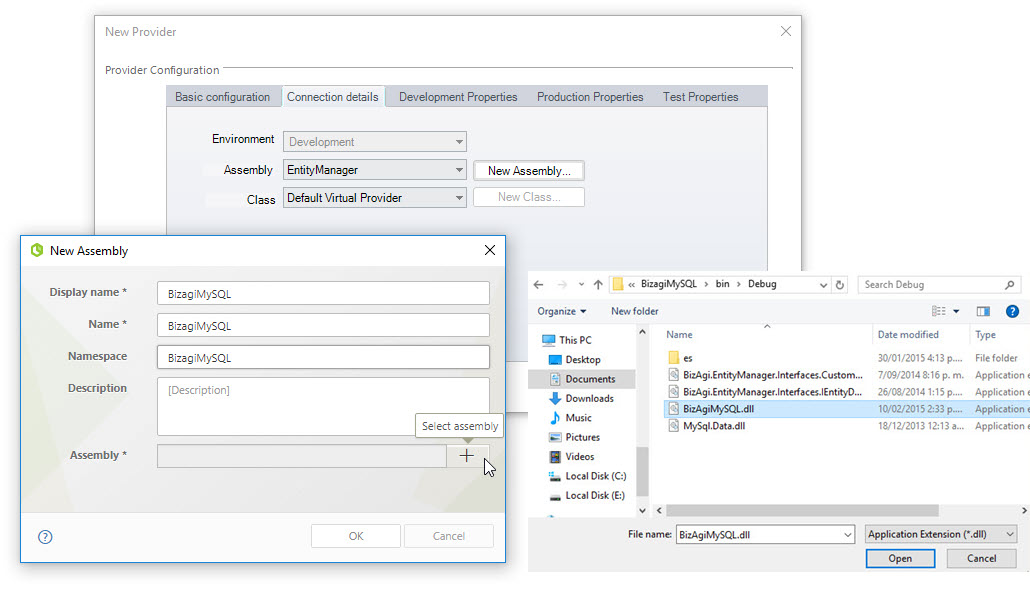Expand the File name dropdown

847,535
